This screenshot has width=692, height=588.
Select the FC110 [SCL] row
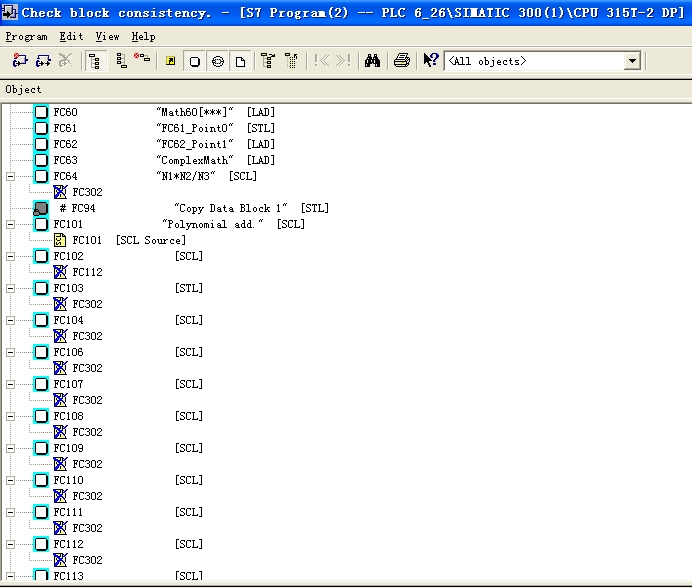(128, 480)
